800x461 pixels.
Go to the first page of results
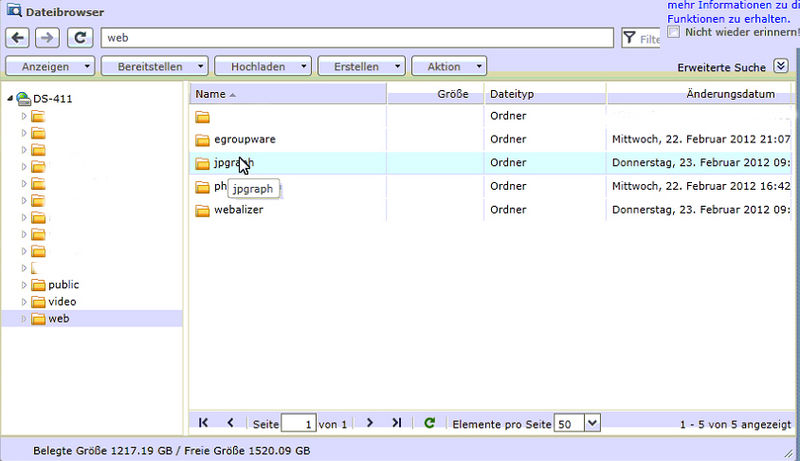click(204, 424)
